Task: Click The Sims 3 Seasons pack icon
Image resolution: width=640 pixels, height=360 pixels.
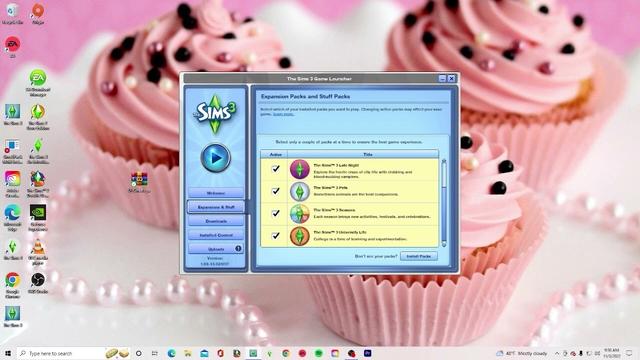Action: tap(300, 214)
